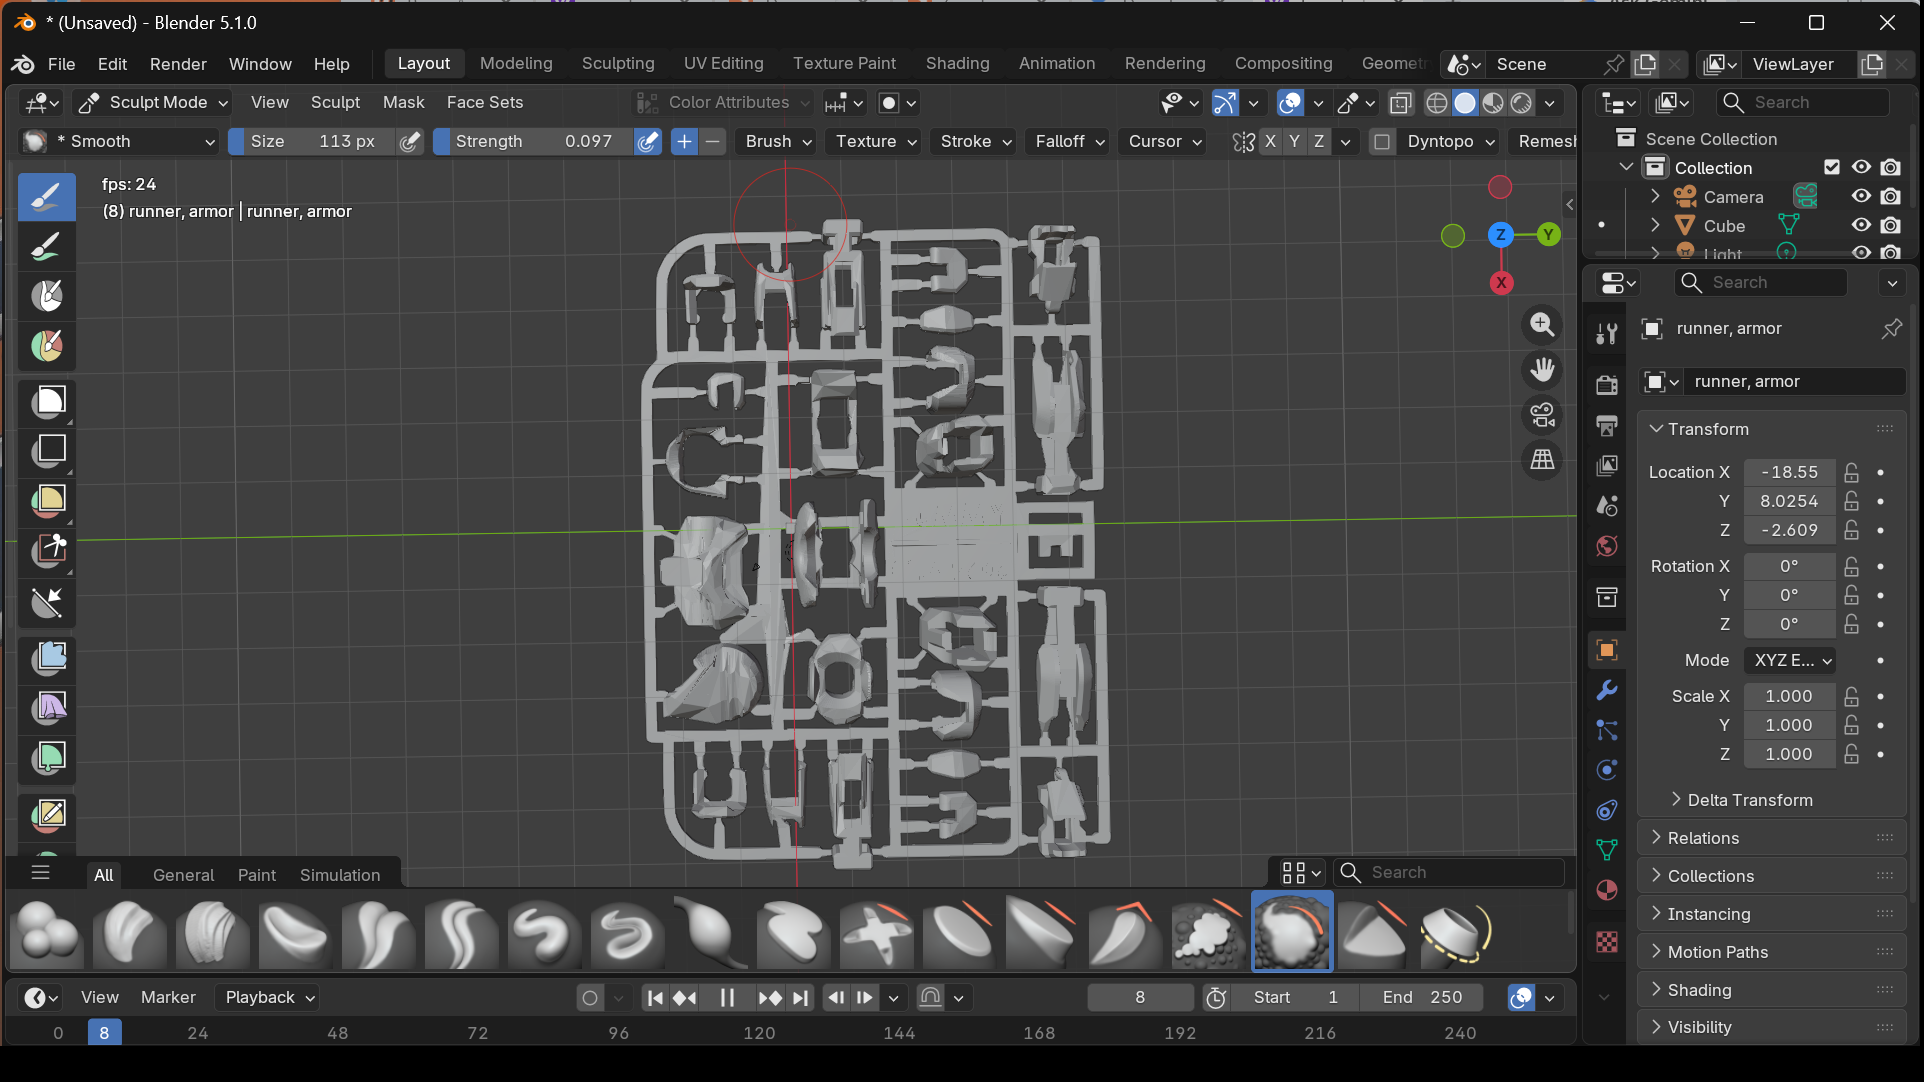This screenshot has width=1924, height=1082.
Task: Toggle strength pressure sensitivity pen icon
Action: coord(648,142)
